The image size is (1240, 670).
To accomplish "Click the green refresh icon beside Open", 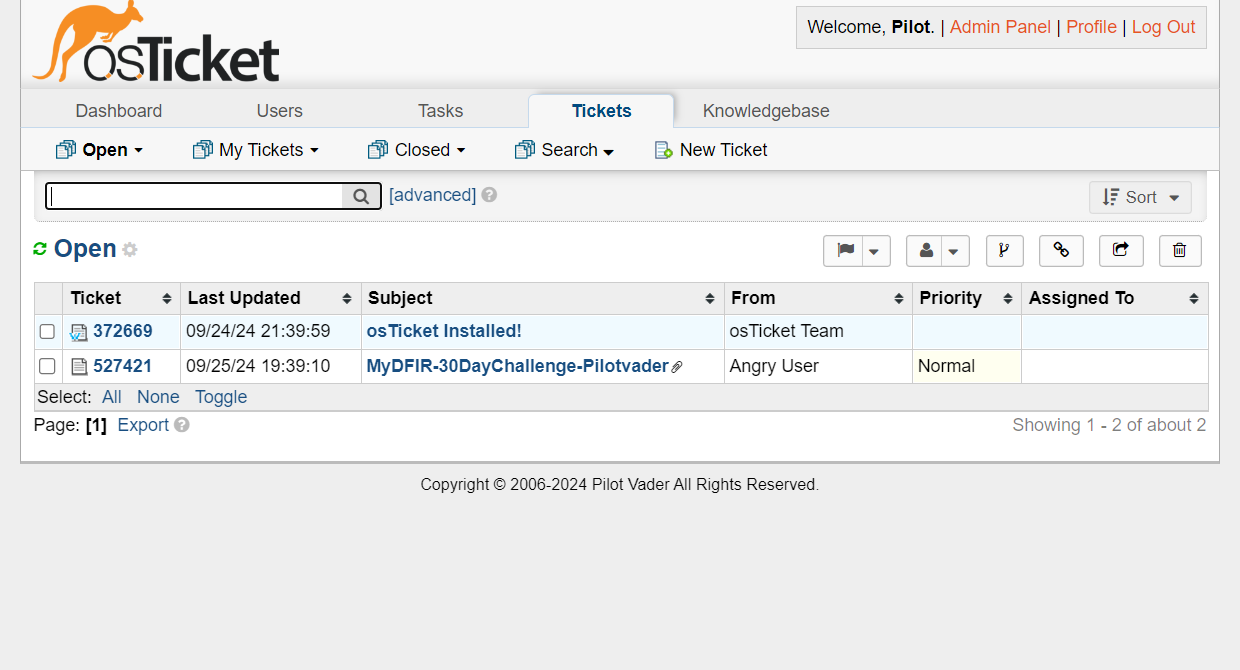I will (x=40, y=249).
